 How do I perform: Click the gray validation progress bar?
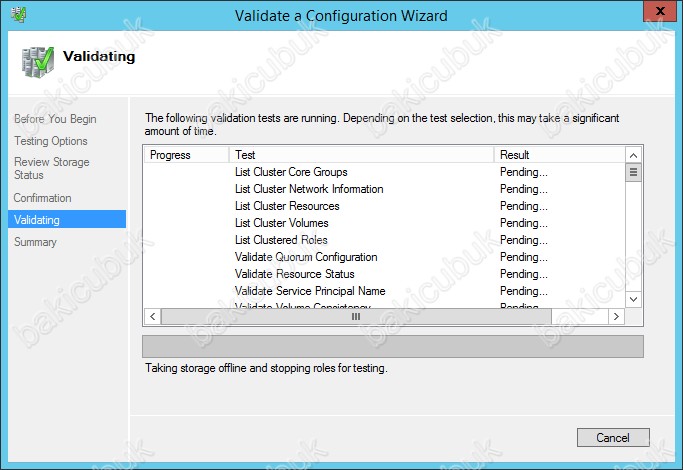[x=393, y=347]
